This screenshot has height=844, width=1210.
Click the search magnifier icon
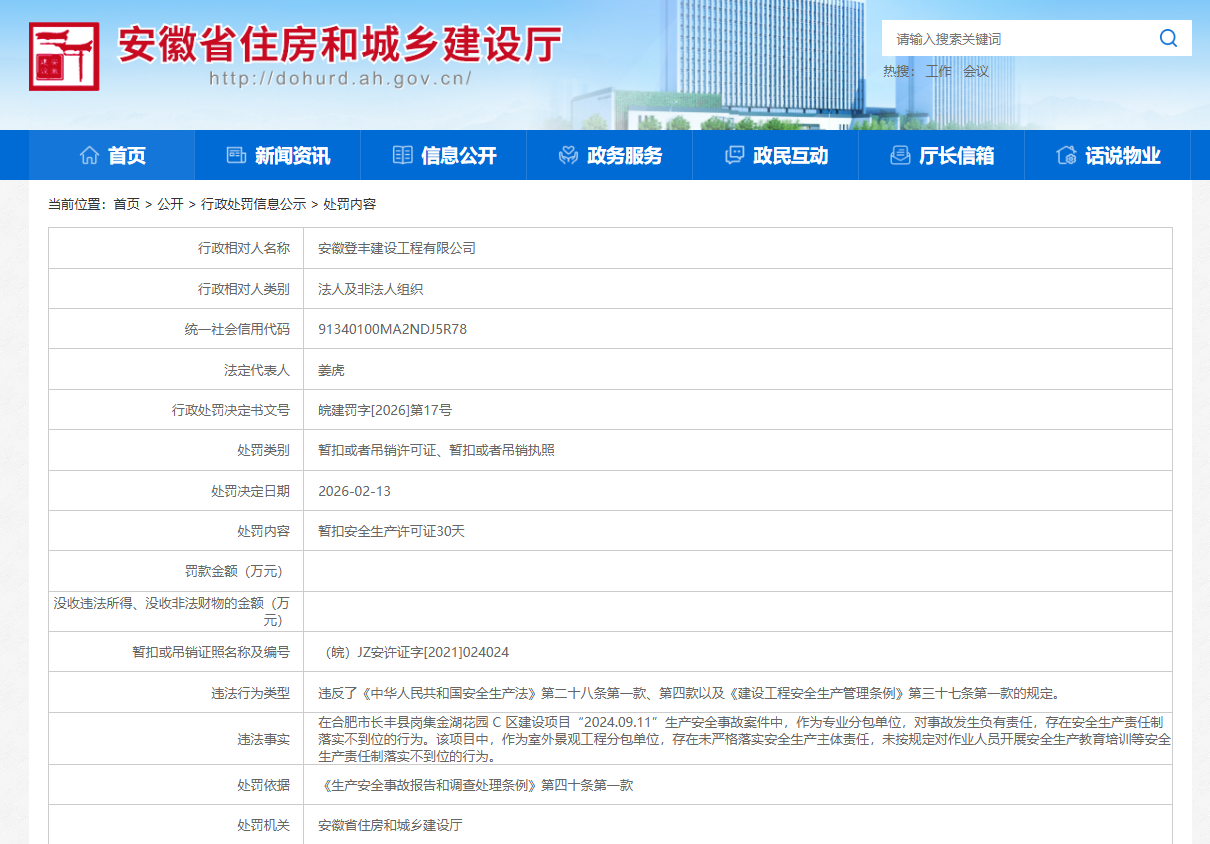pos(1168,39)
